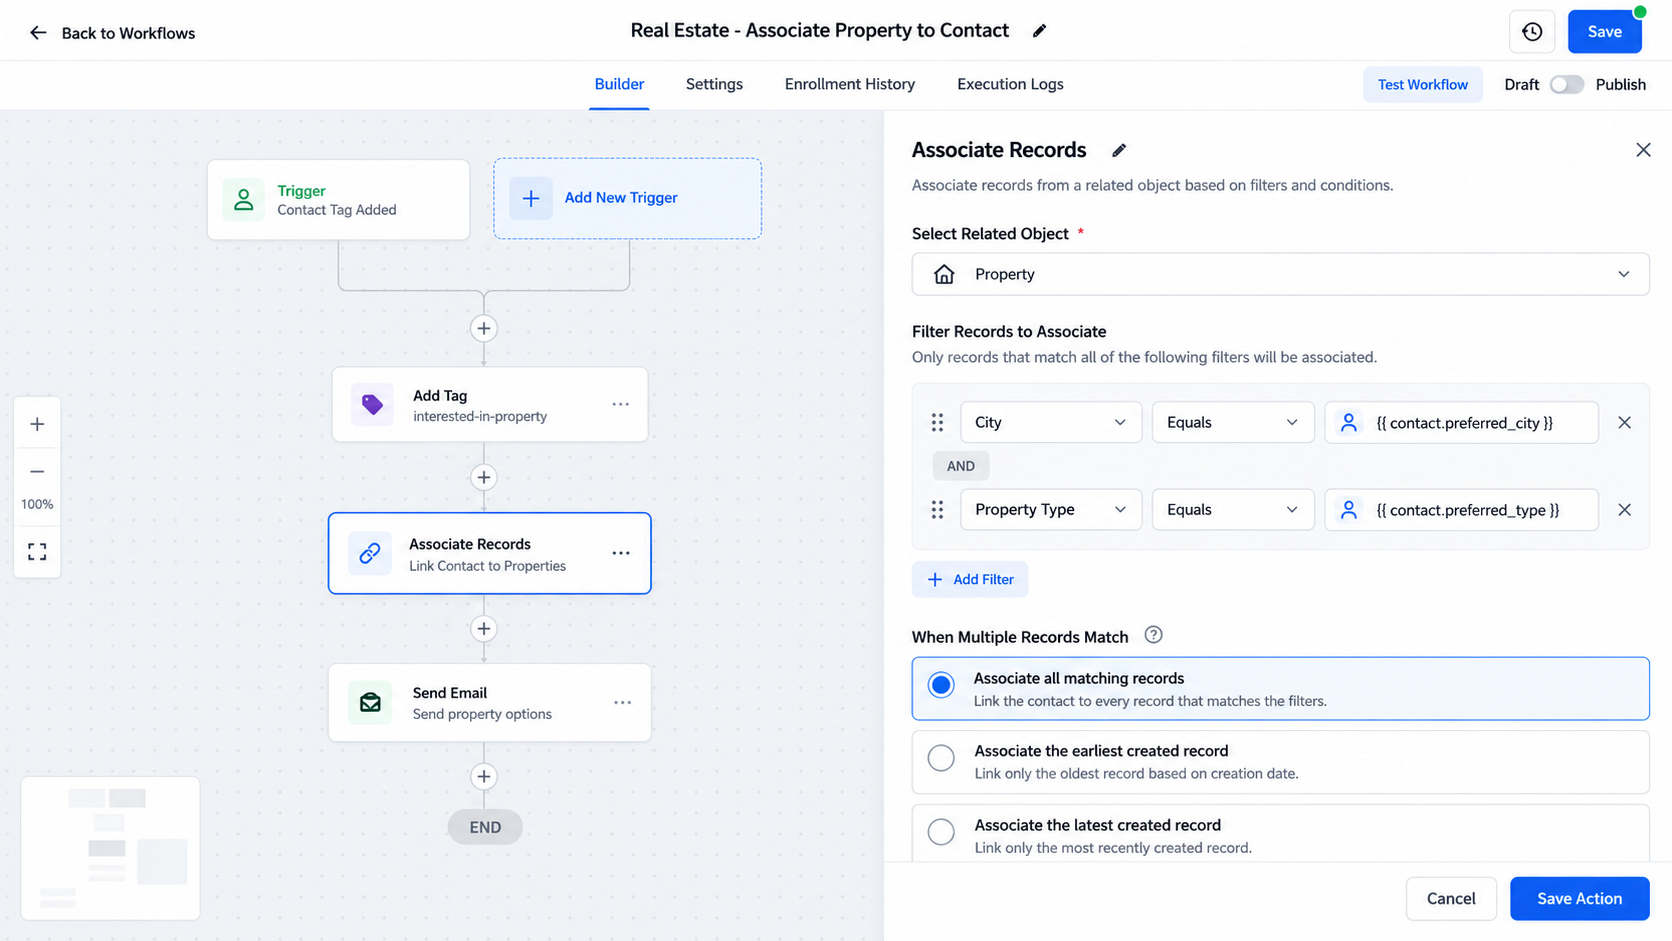Open Property Type field dropdown

[1051, 510]
